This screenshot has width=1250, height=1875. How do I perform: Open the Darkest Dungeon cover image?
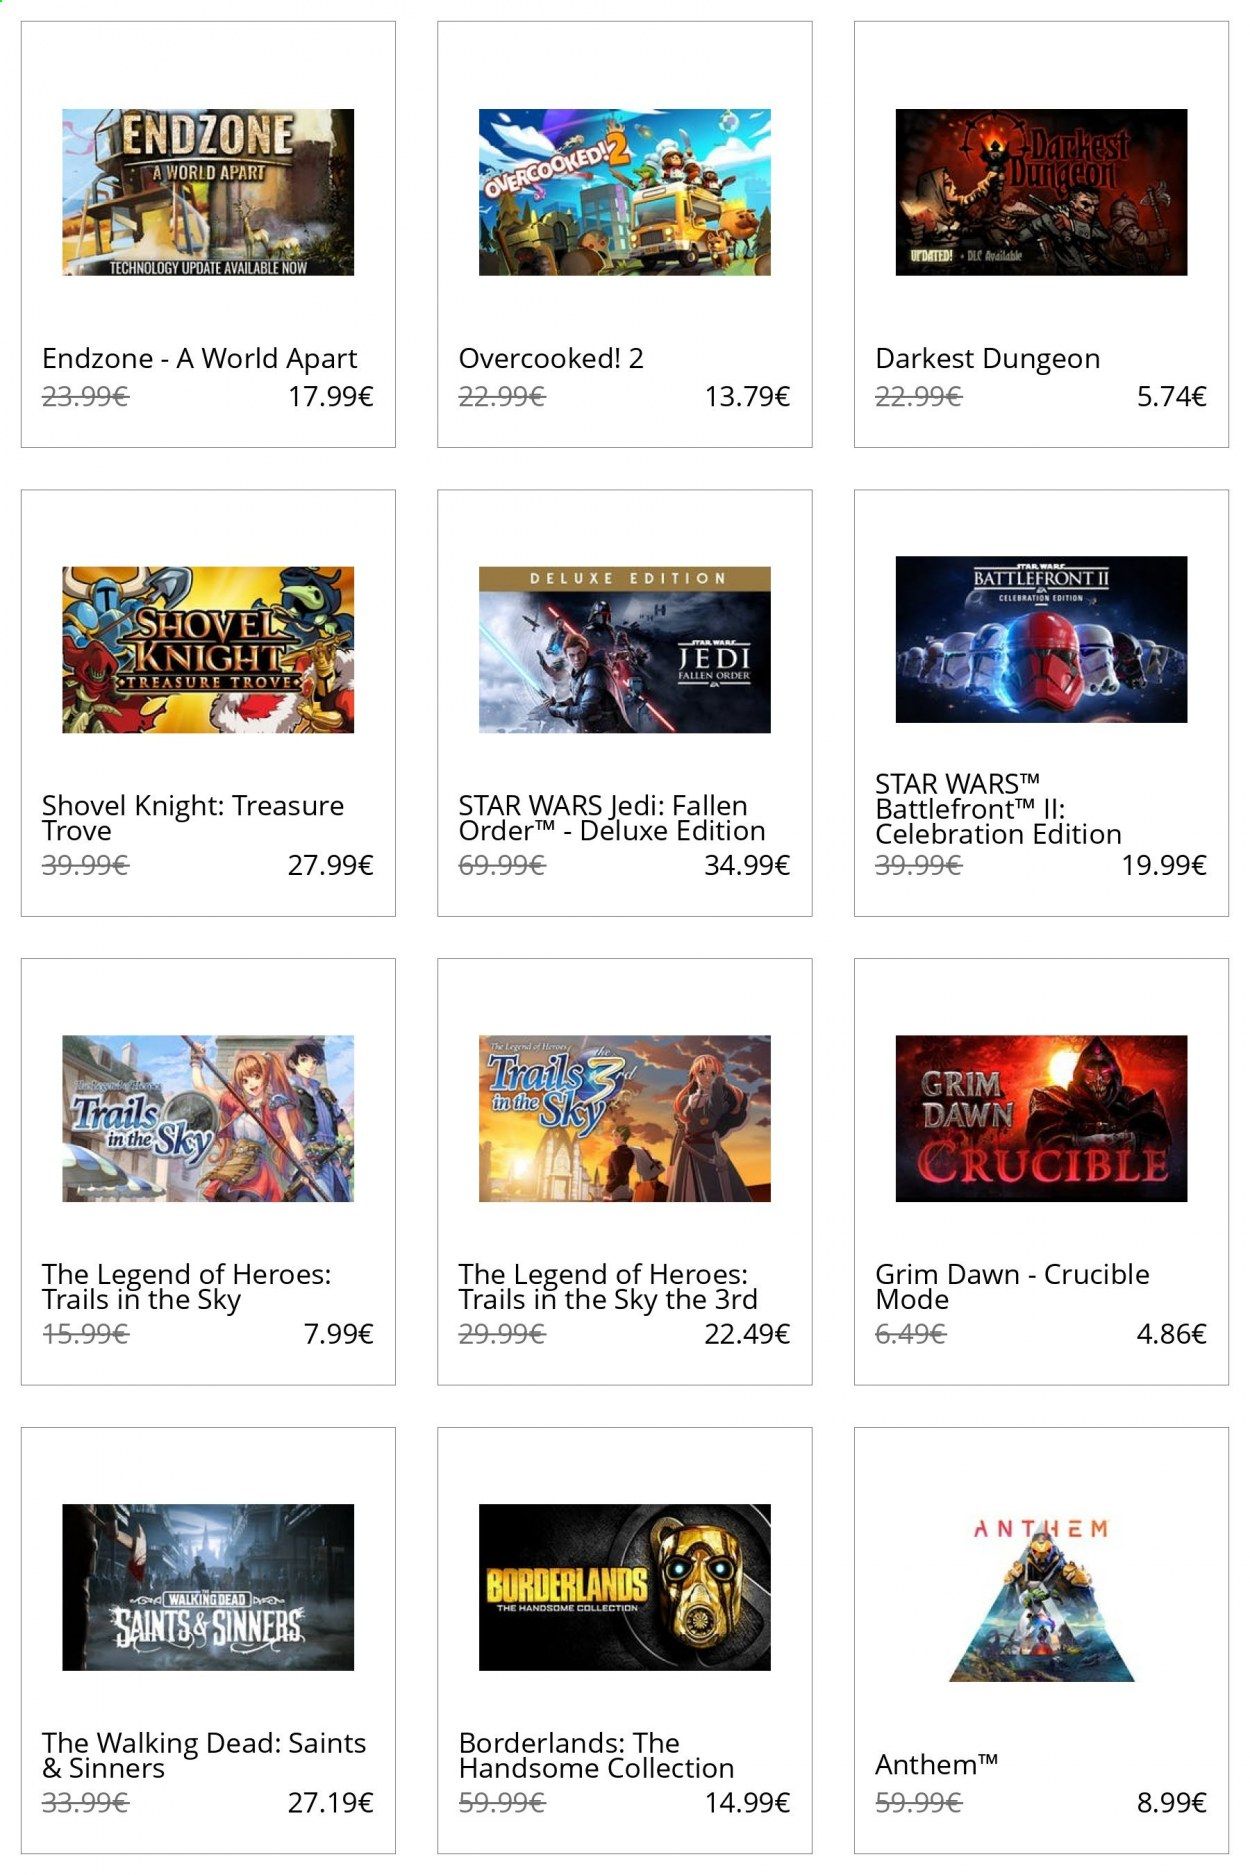tap(1041, 192)
